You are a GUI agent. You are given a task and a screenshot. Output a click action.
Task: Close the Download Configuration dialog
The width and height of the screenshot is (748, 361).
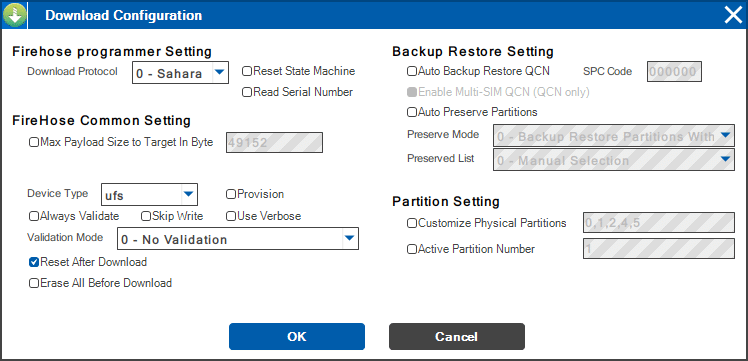point(733,15)
